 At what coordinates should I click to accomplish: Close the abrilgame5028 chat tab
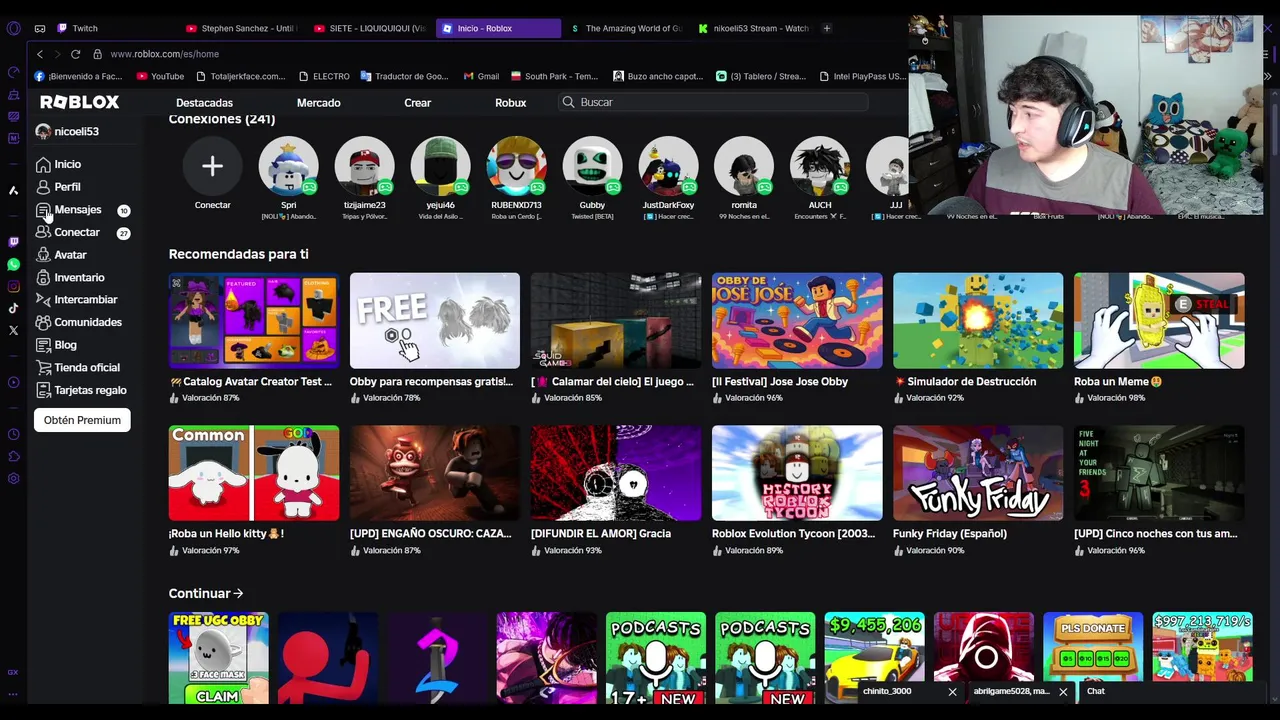(1063, 691)
